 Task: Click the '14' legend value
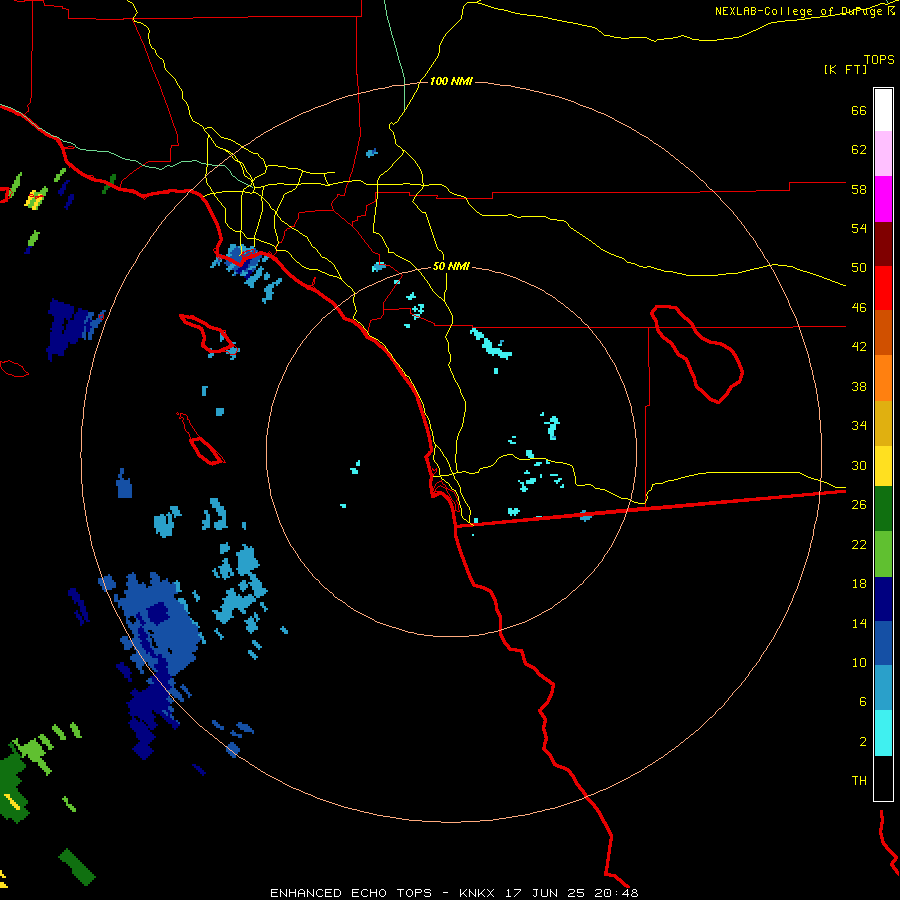pyautogui.click(x=859, y=623)
